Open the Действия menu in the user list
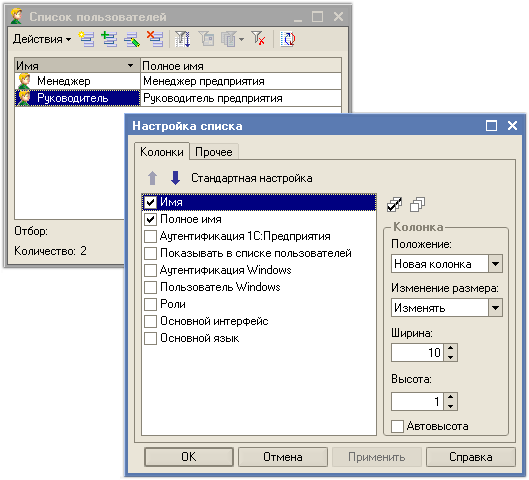Viewport: 529px width, 480px height. [x=42, y=39]
